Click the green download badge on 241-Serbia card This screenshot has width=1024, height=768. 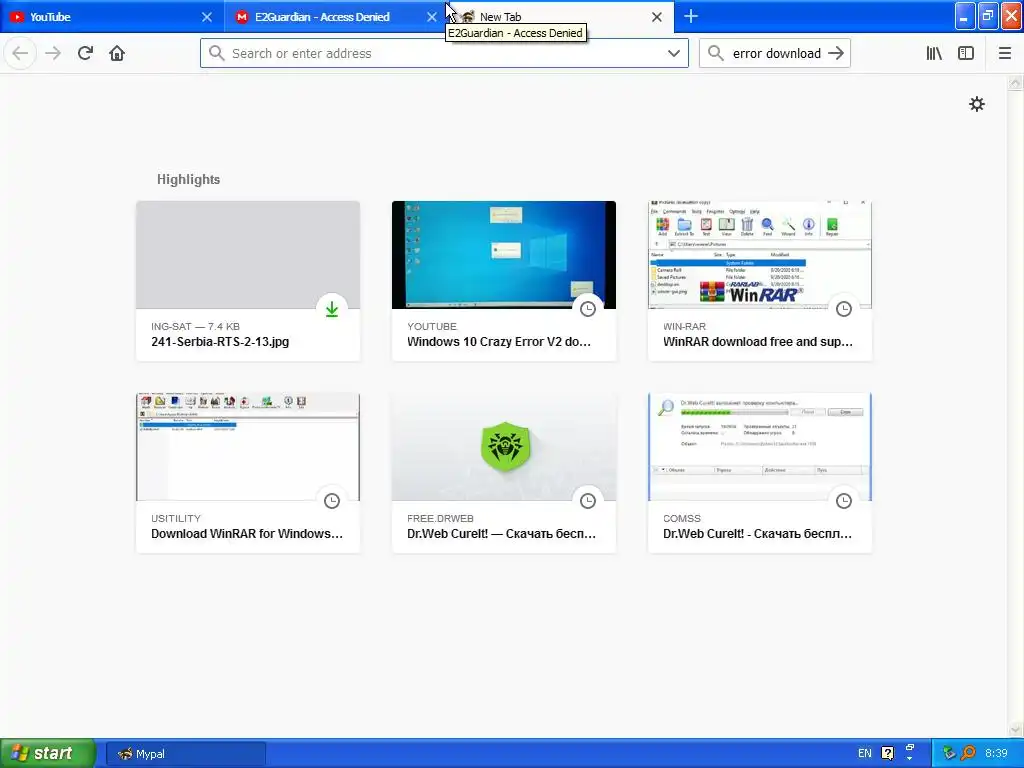coord(332,309)
